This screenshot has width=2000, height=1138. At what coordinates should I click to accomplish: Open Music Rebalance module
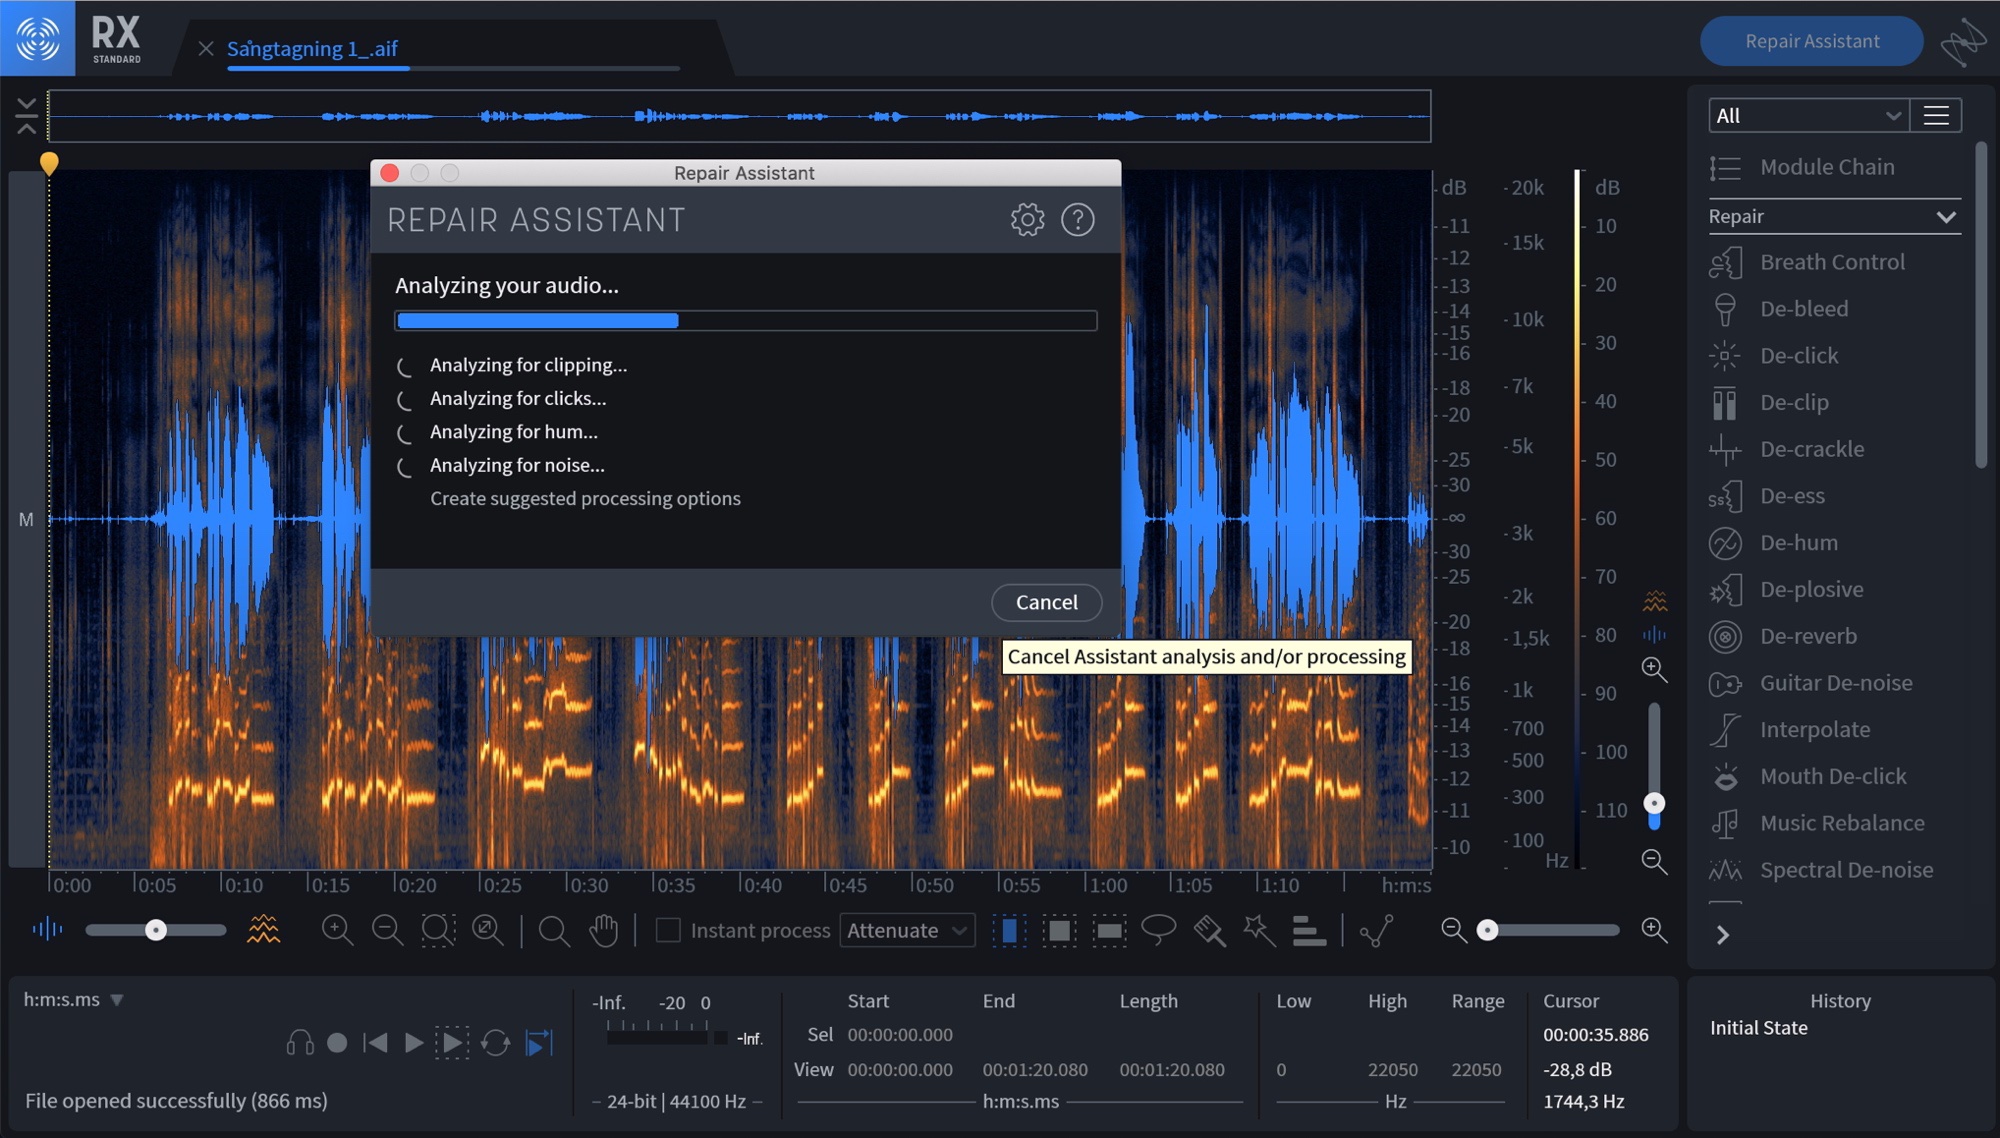(1817, 823)
